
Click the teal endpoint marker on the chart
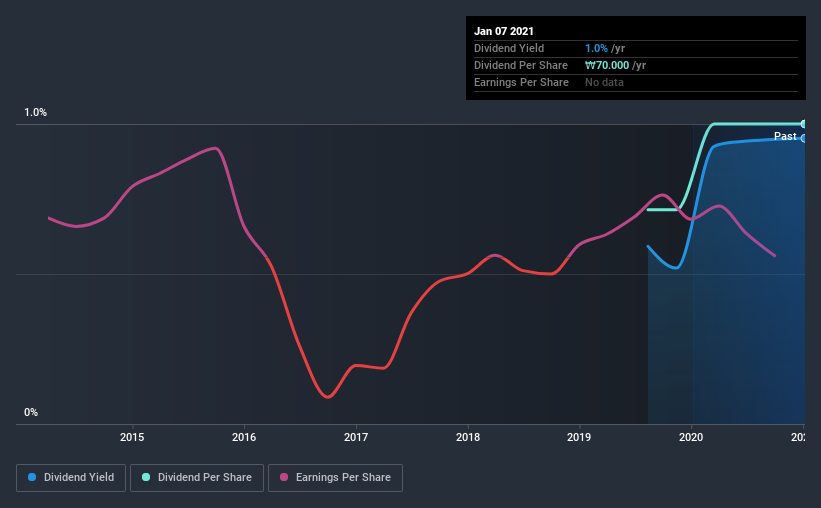pos(803,124)
